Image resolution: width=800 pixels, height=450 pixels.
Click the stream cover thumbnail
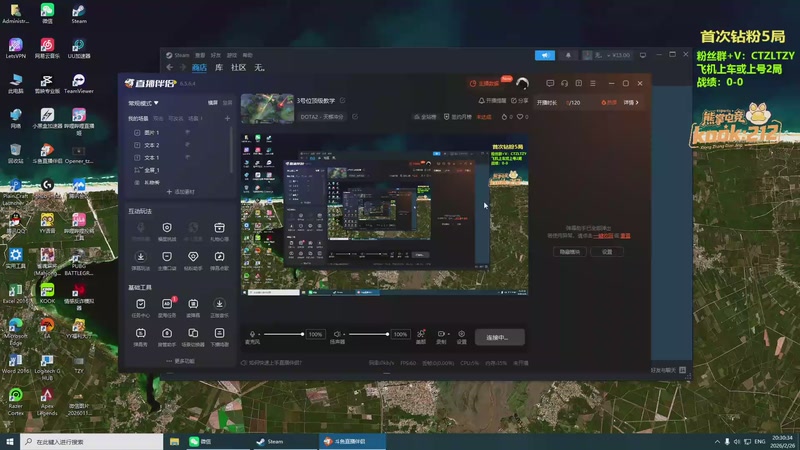[x=267, y=109]
